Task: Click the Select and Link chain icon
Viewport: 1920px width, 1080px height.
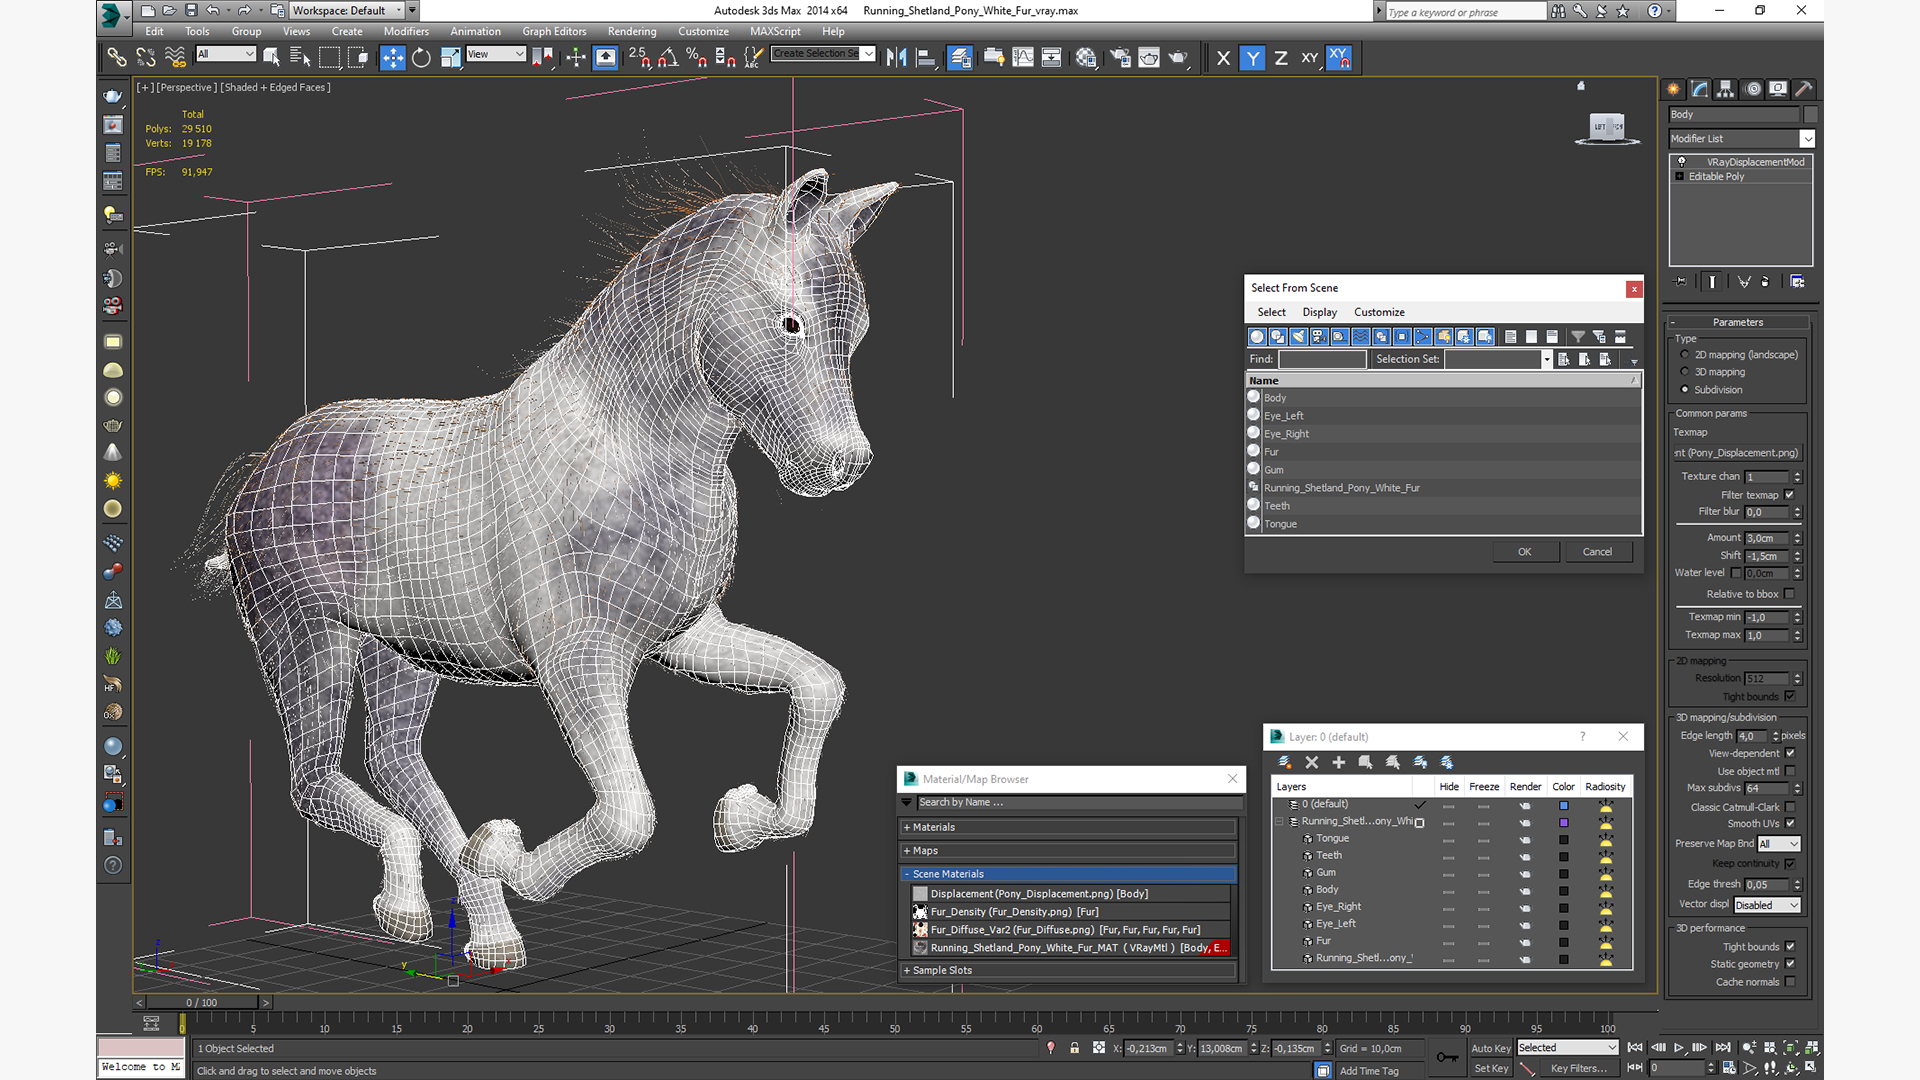Action: click(117, 58)
